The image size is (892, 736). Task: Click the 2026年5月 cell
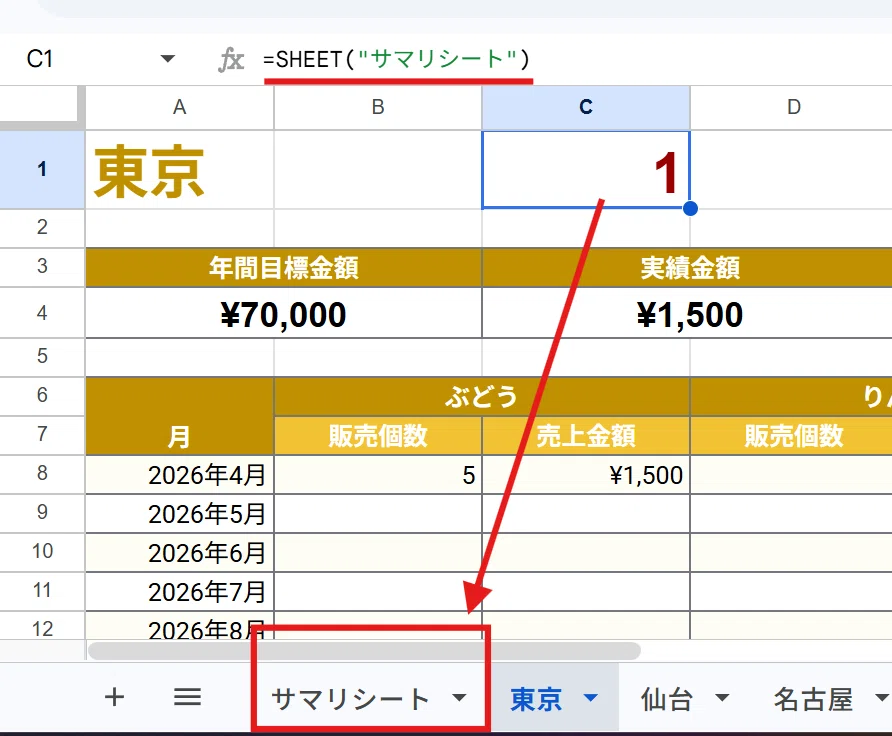[180, 514]
